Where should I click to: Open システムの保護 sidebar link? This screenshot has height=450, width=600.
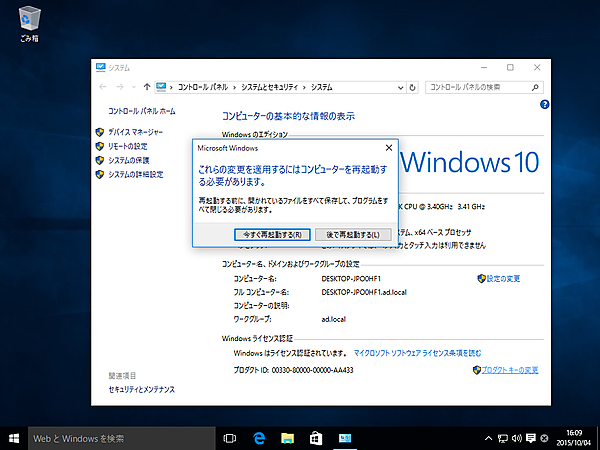(x=128, y=160)
